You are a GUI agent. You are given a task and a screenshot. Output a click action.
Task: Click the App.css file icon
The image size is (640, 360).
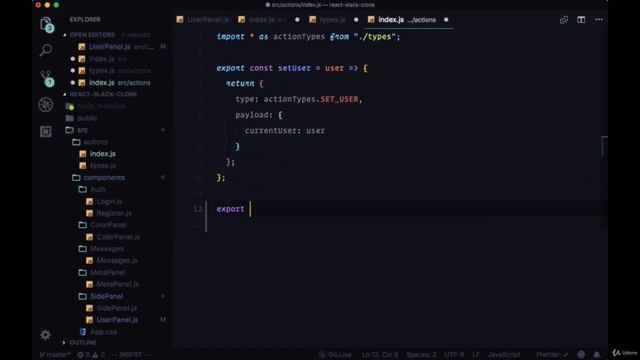(82, 332)
